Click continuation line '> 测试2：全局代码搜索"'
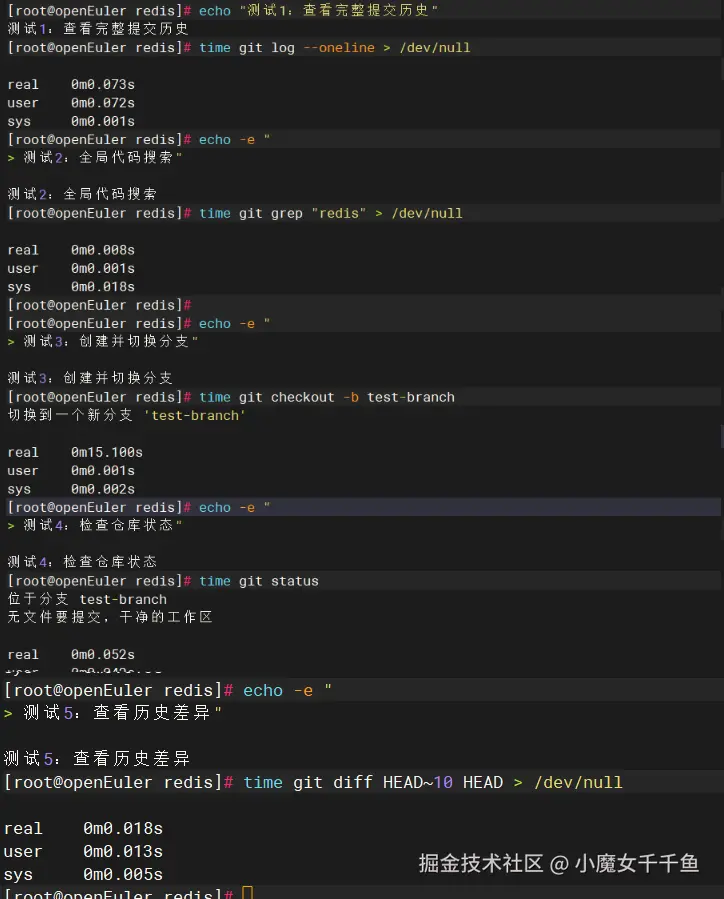This screenshot has height=899, width=724. click(95, 157)
